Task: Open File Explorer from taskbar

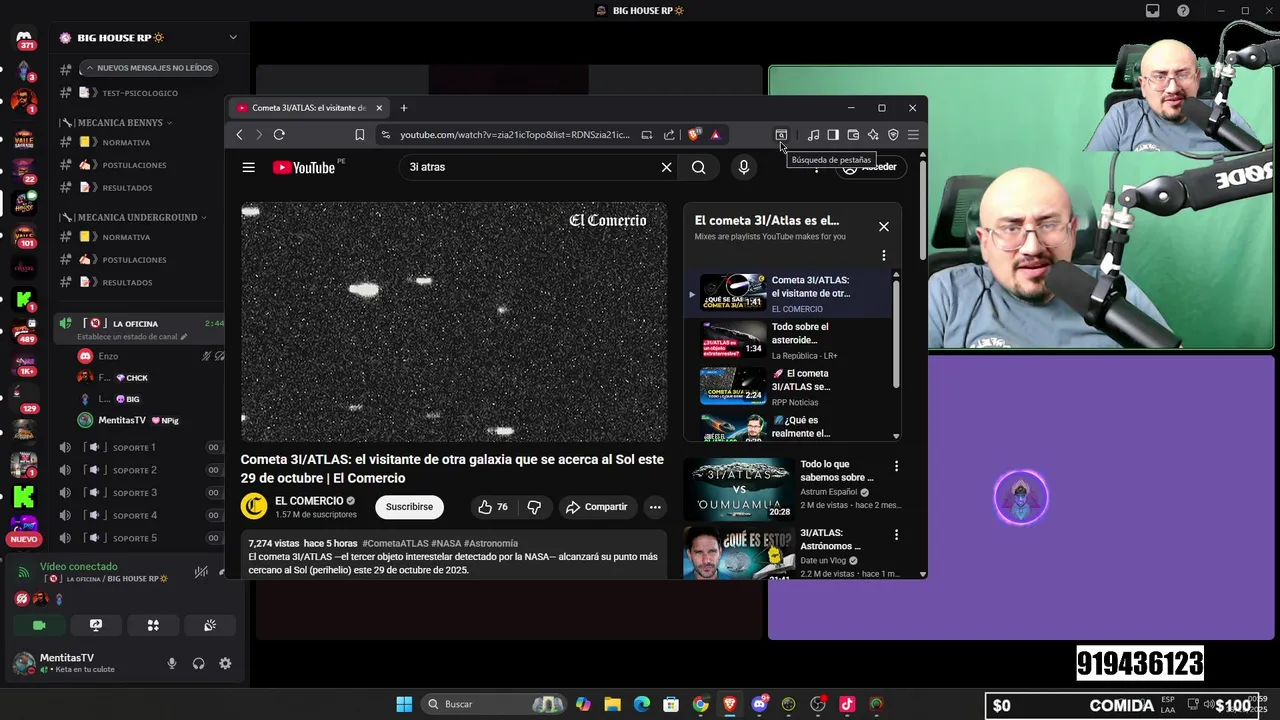Action: (x=613, y=704)
